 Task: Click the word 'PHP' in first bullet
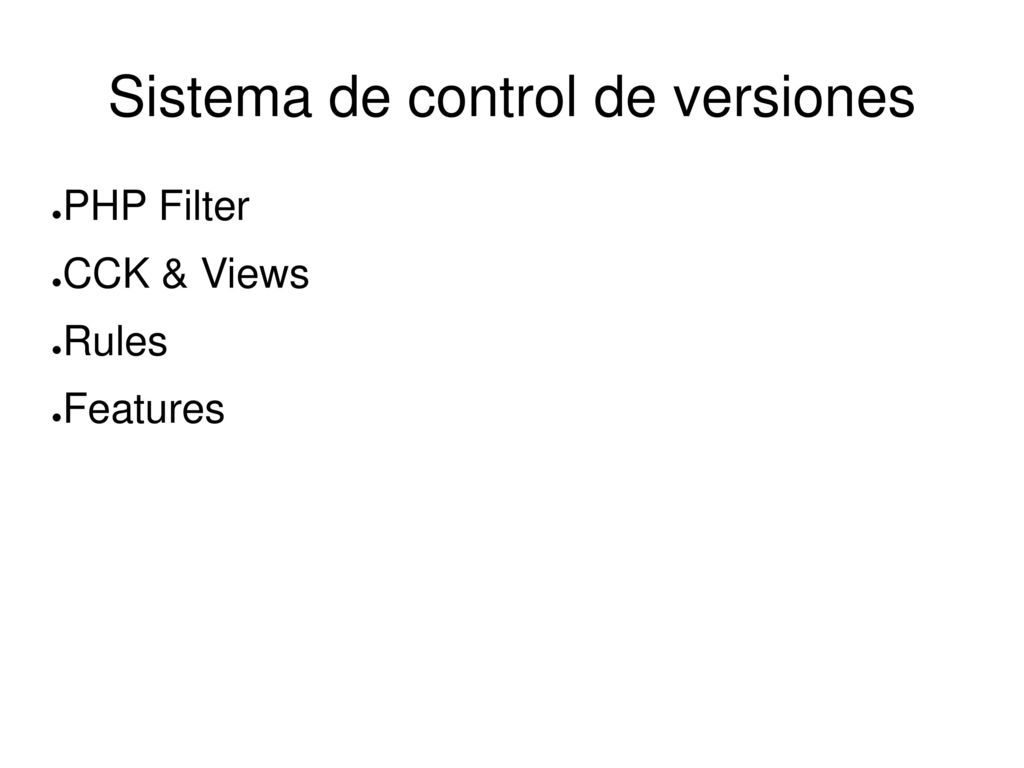click(104, 206)
